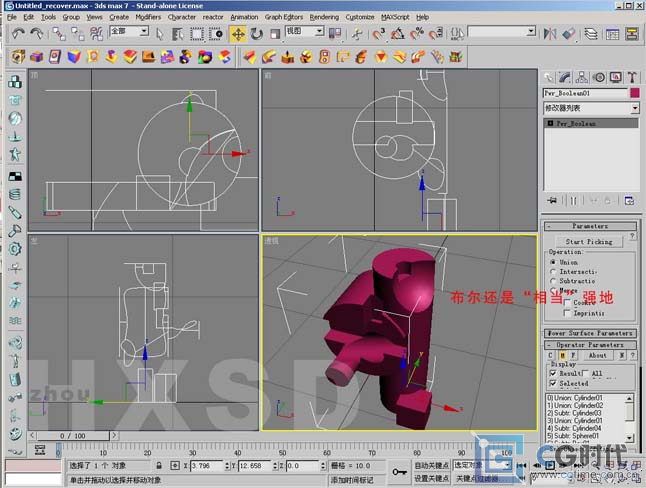Click the Angle Snap toggle icon
The width and height of the screenshot is (646, 488).
[398, 34]
